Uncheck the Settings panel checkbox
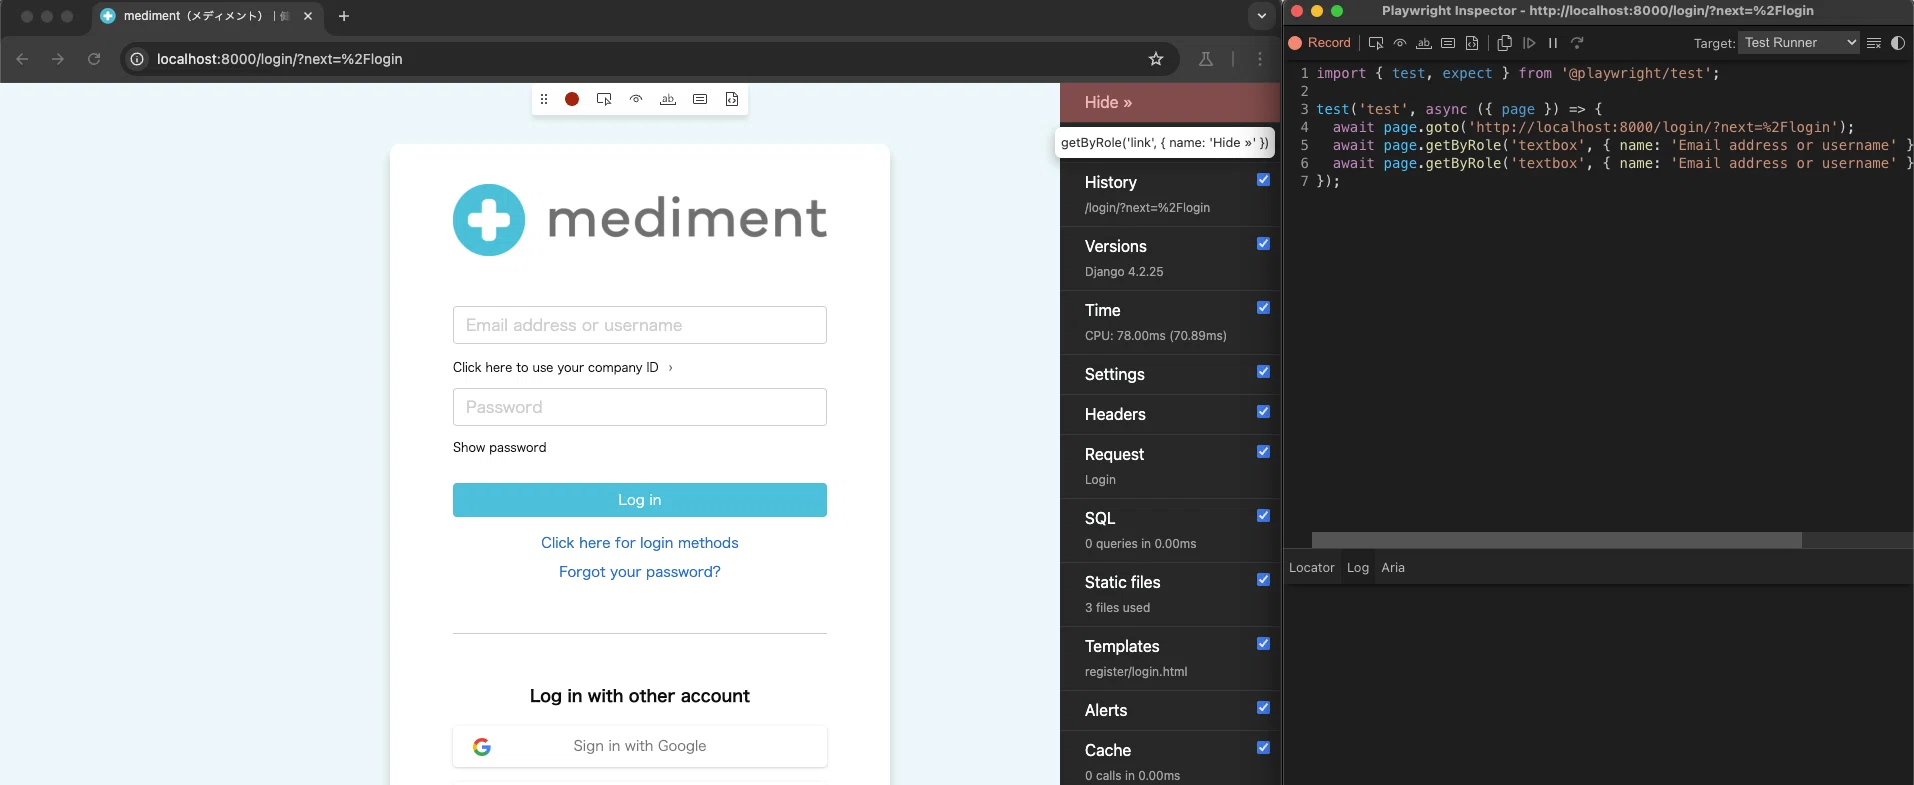The width and height of the screenshot is (1914, 785). coord(1263,372)
